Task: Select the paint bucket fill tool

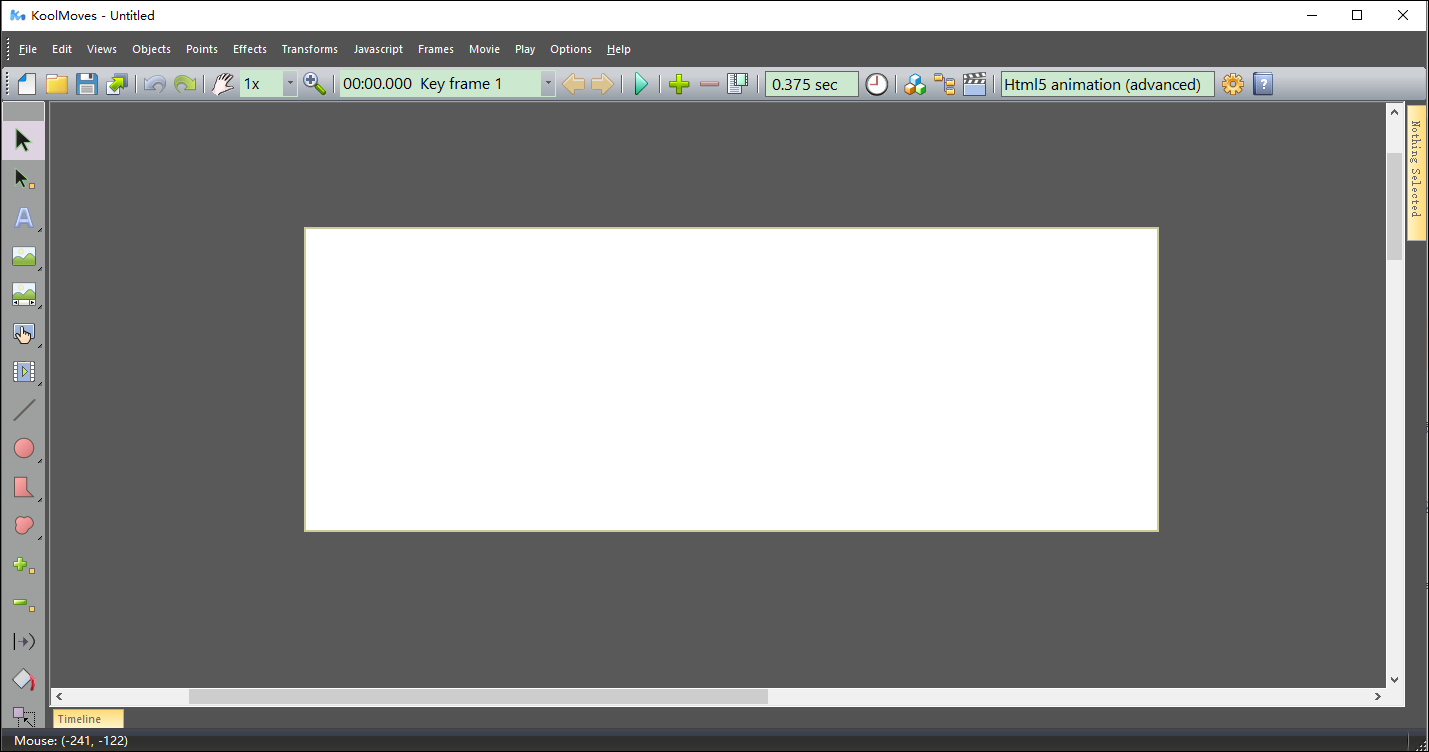Action: pyautogui.click(x=24, y=680)
